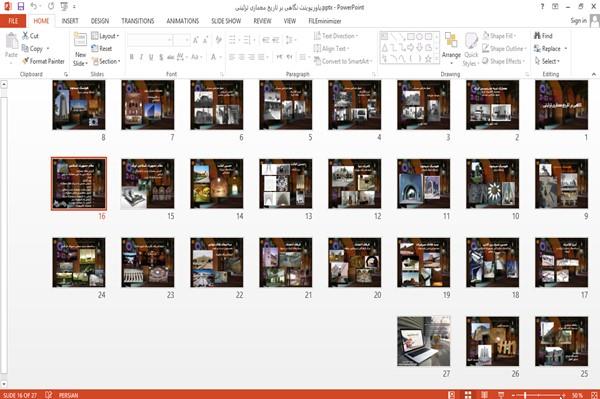This screenshot has width=600, height=399.
Task: Click the New Slide icon
Action: 80,39
